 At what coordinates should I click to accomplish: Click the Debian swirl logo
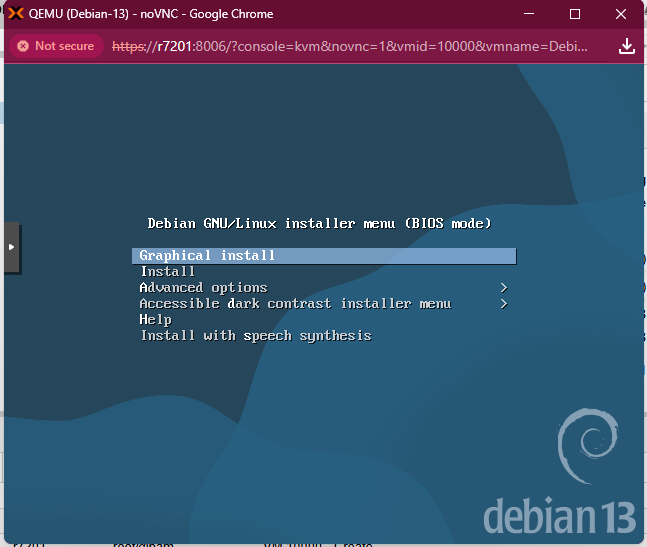587,449
